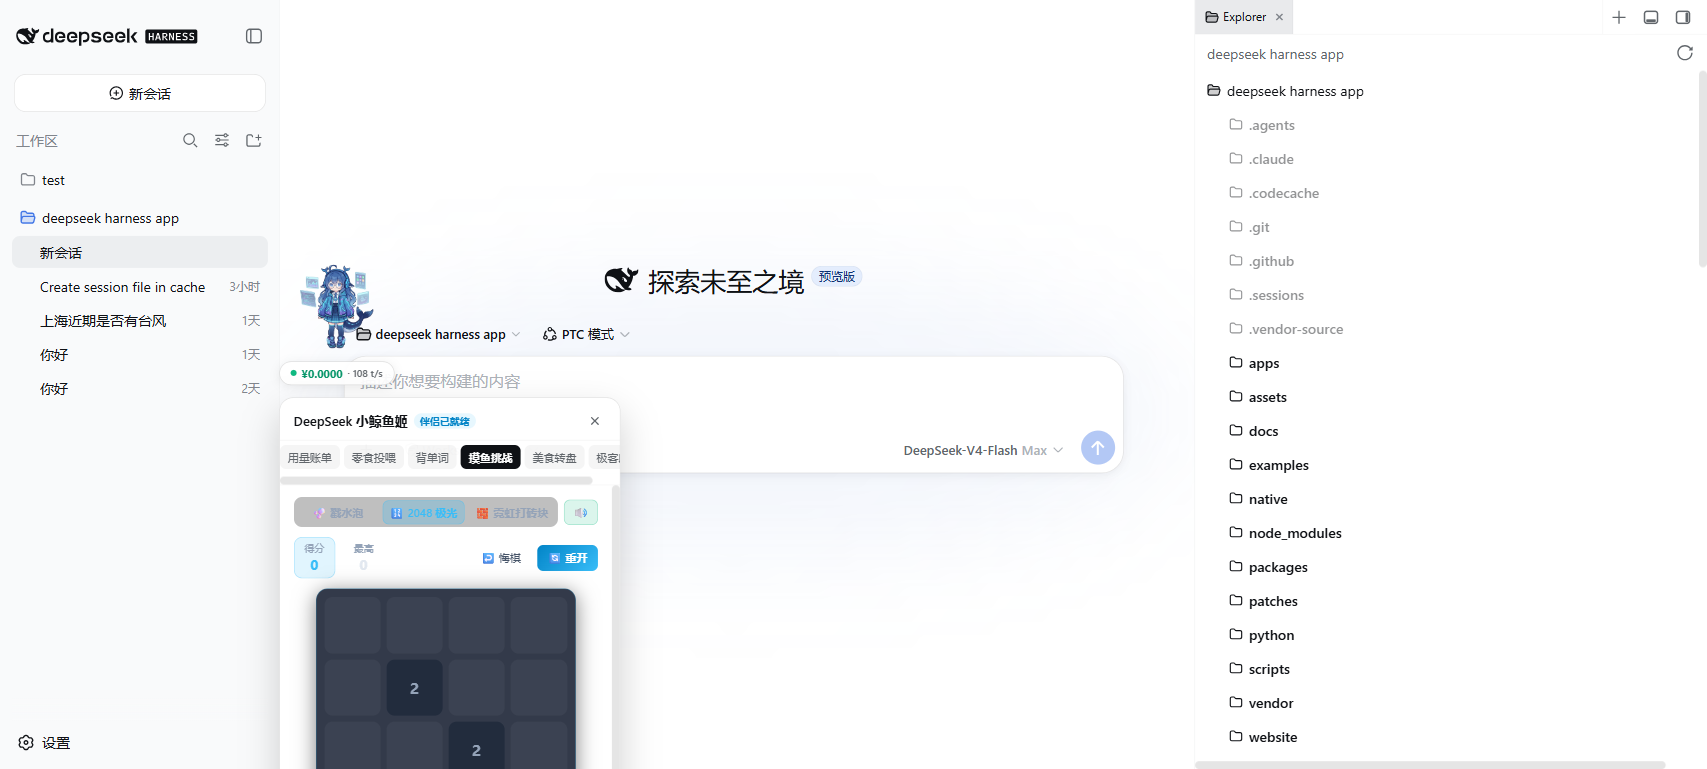1707x769 pixels.
Task: Choose the 戳水泡 mini game
Action: 338,513
